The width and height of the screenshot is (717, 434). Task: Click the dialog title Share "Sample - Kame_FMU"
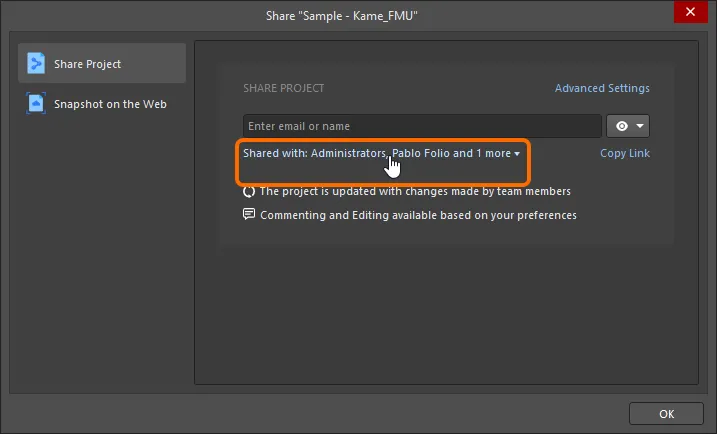pyautogui.click(x=342, y=16)
